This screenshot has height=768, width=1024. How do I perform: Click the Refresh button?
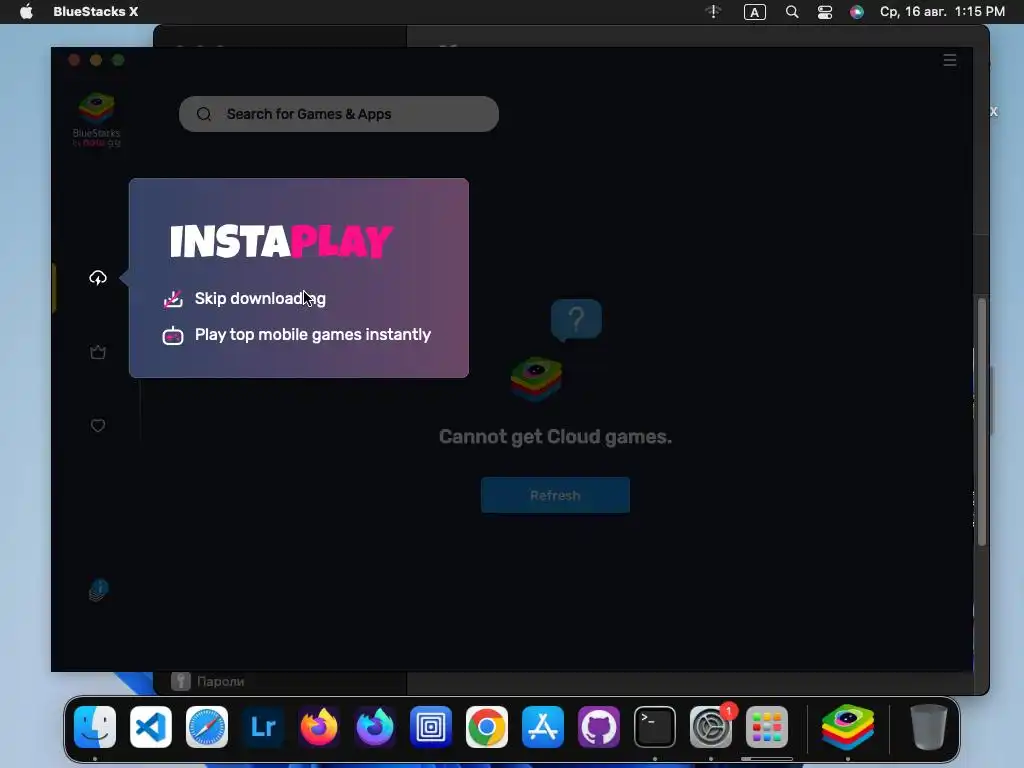click(x=555, y=495)
